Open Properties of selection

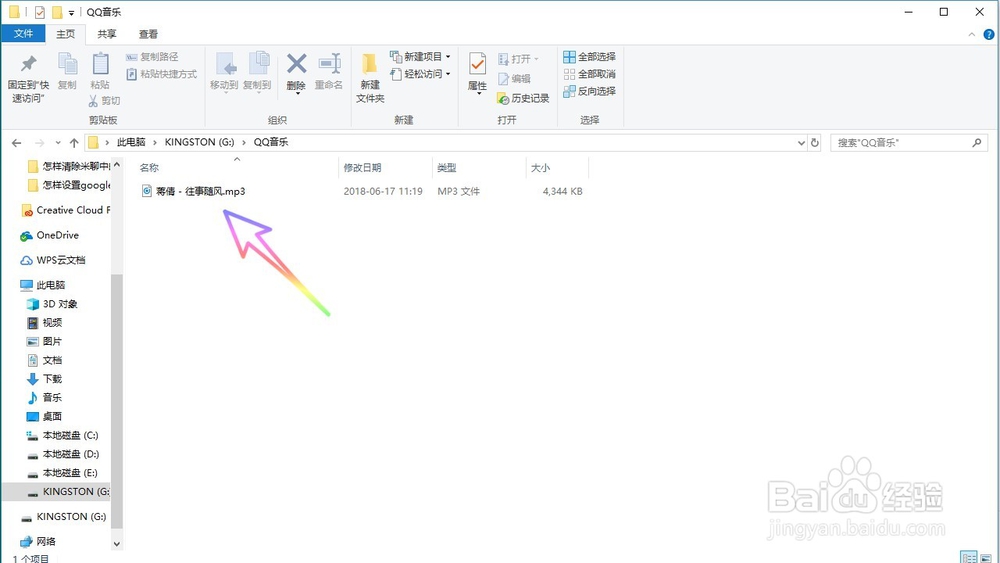(478, 73)
